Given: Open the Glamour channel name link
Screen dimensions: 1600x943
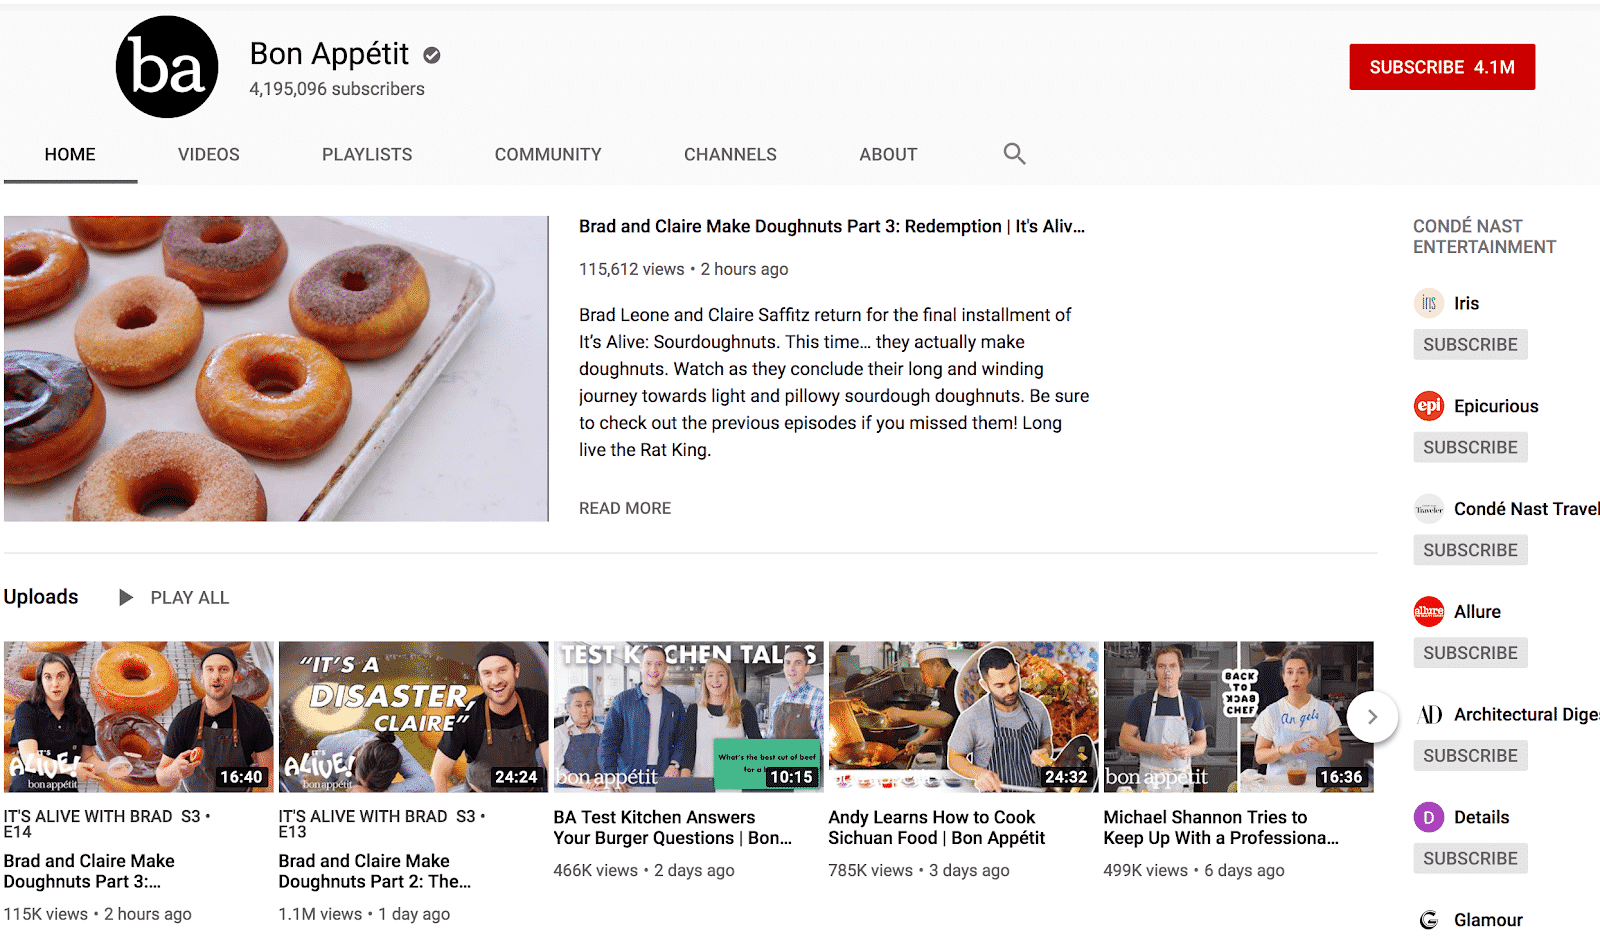Looking at the screenshot, I should pyautogui.click(x=1488, y=920).
